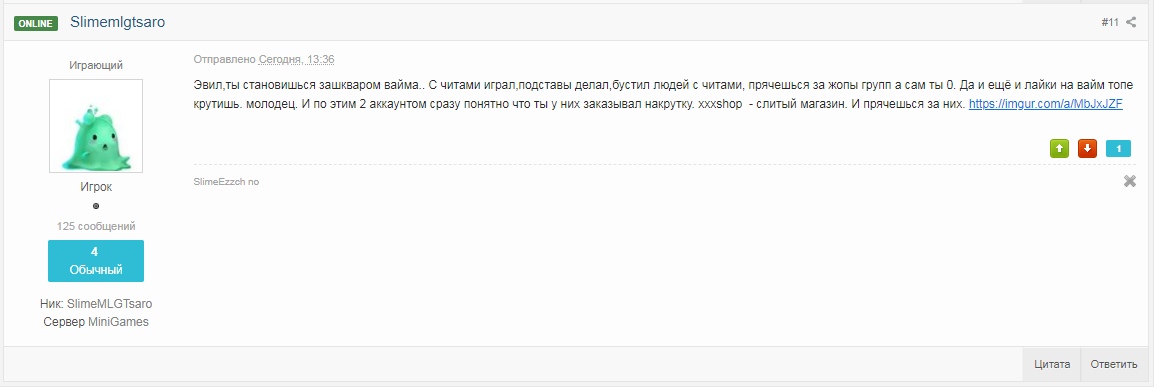The image size is (1161, 392).
Task: Click the Сервер MiniGames profile field
Action: click(96, 322)
